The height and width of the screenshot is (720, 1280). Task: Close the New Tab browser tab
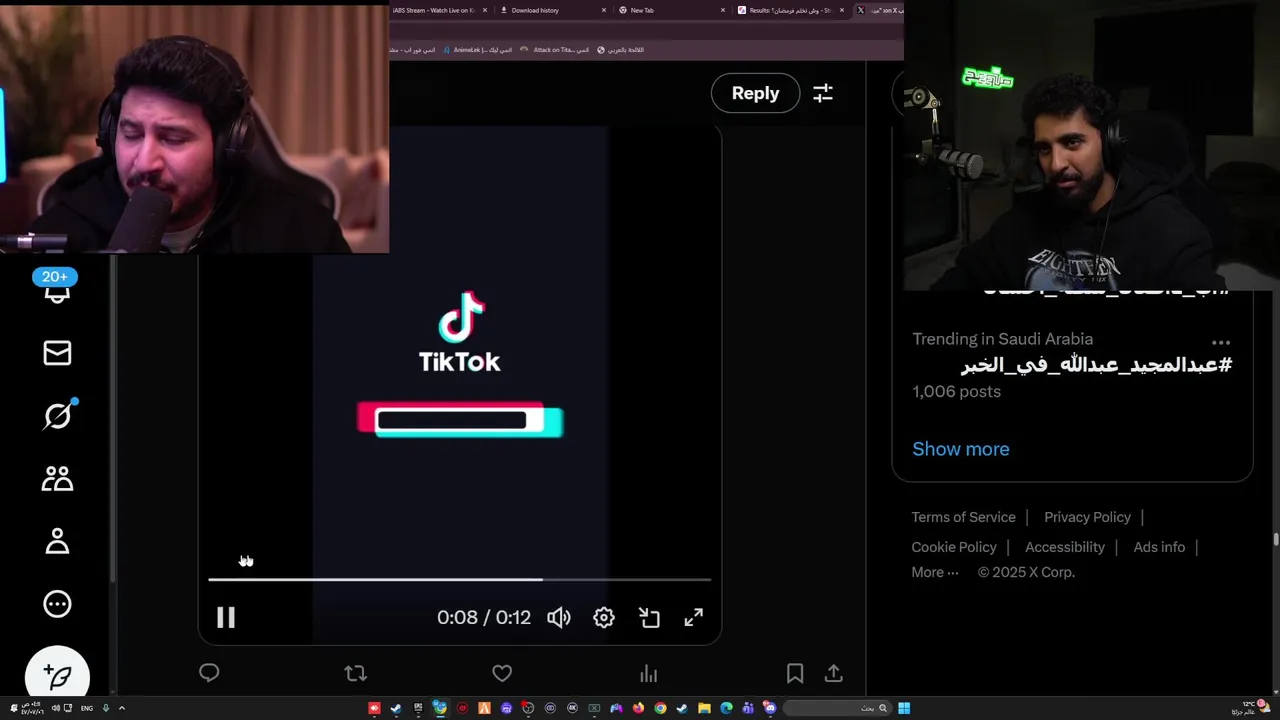pyautogui.click(x=723, y=10)
